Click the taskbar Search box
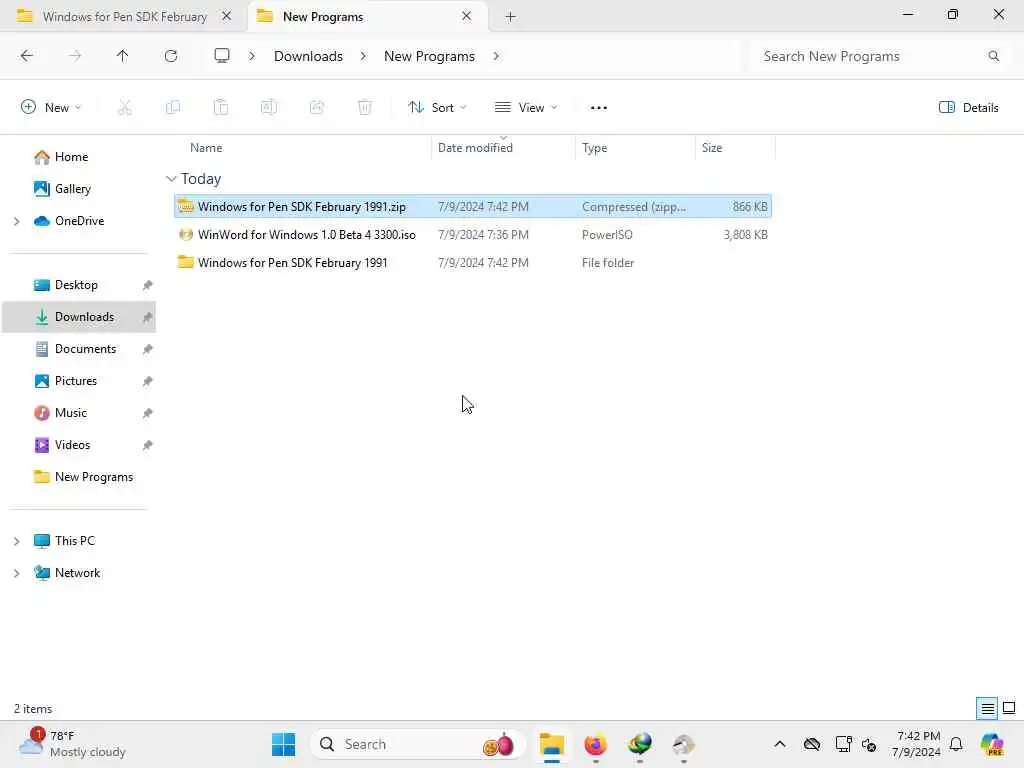This screenshot has height=768, width=1024. 417,744
